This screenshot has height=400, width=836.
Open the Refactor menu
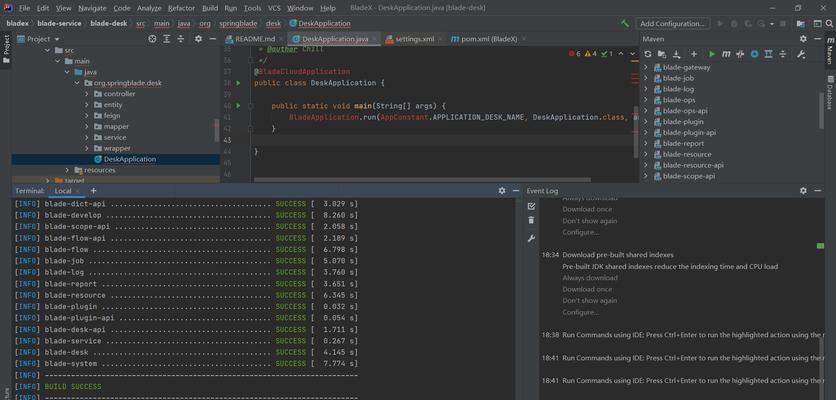[181, 8]
